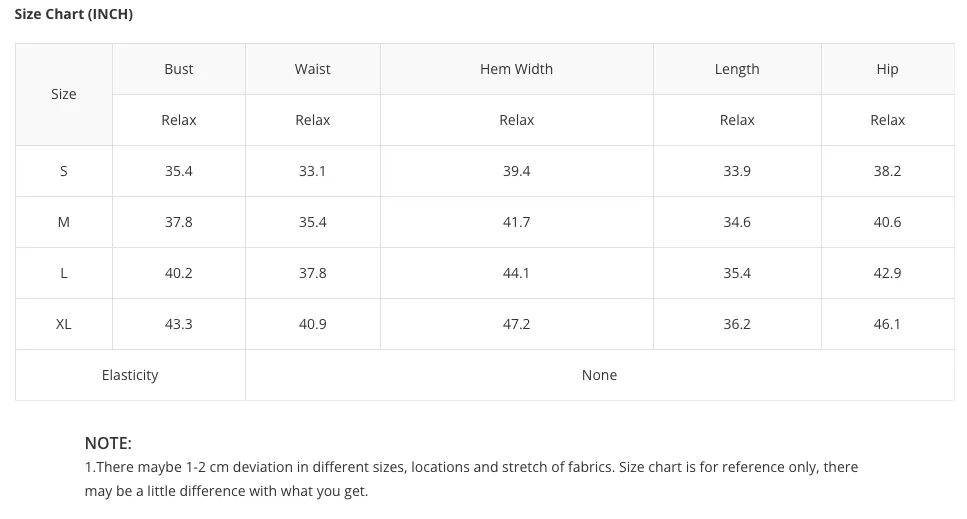
Task: Click the Length column header
Action: pyautogui.click(x=737, y=69)
